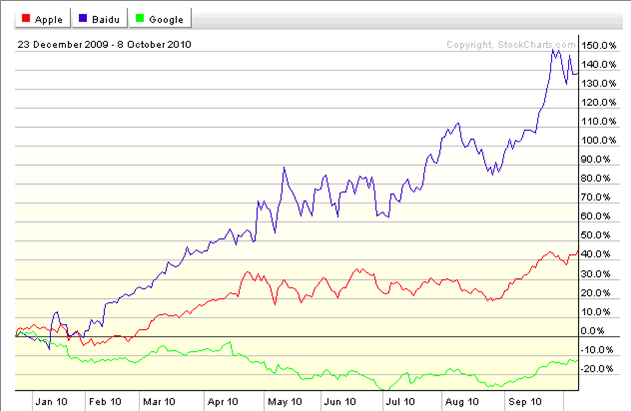Click the Feb 10 axis label
Viewport: 631px width, 411px height.
[x=105, y=401]
